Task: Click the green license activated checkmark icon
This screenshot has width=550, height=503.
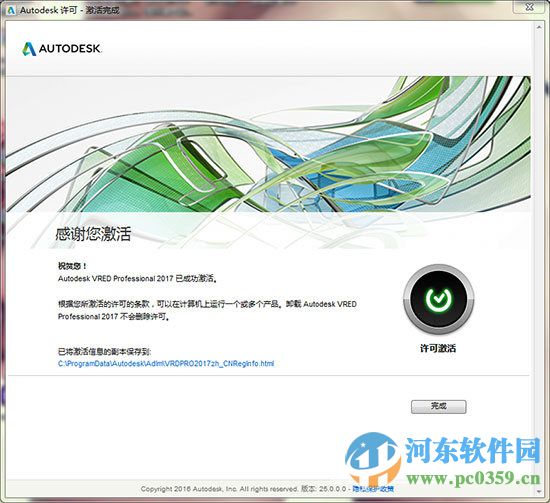Action: (x=438, y=299)
